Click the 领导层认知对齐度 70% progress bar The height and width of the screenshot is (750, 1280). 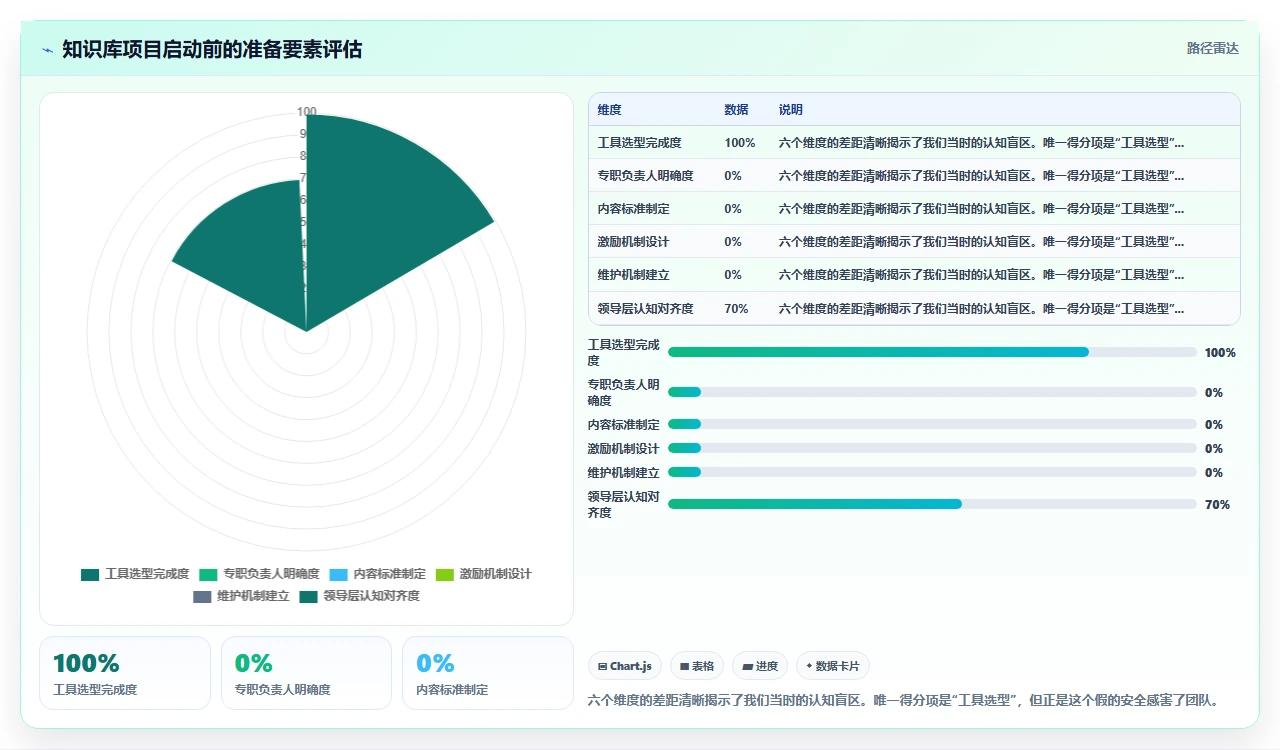click(932, 504)
